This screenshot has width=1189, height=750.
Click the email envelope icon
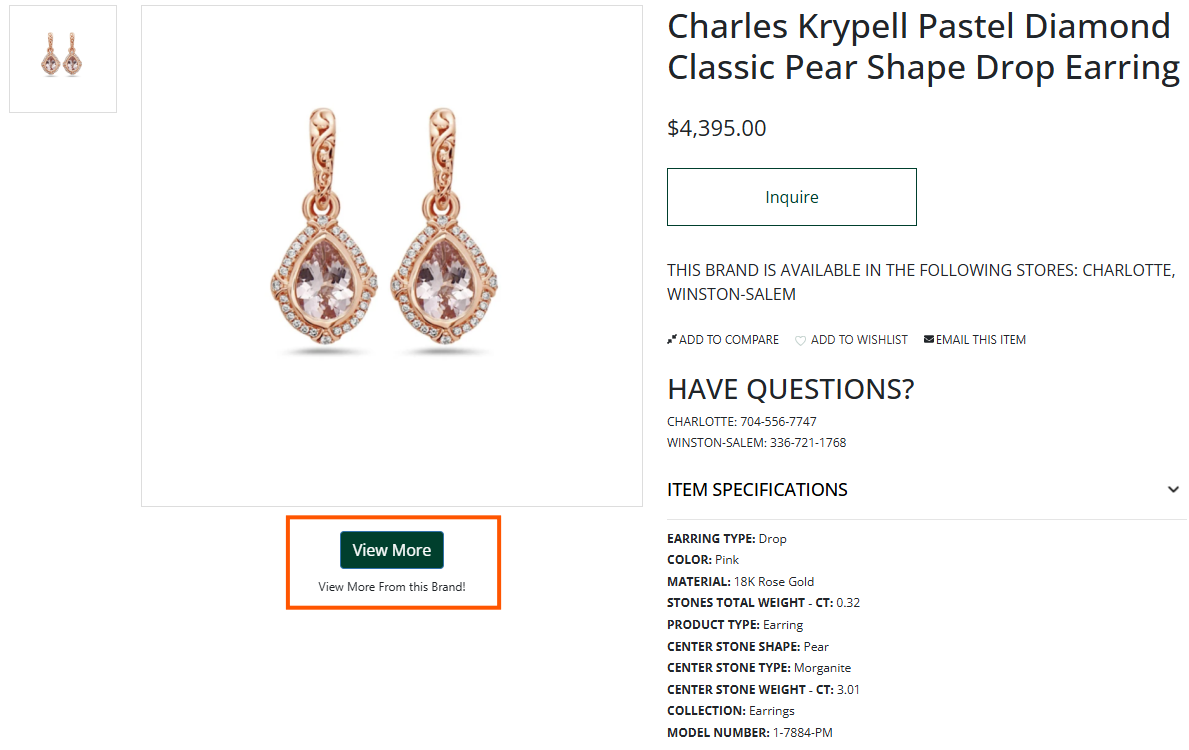[x=928, y=339]
